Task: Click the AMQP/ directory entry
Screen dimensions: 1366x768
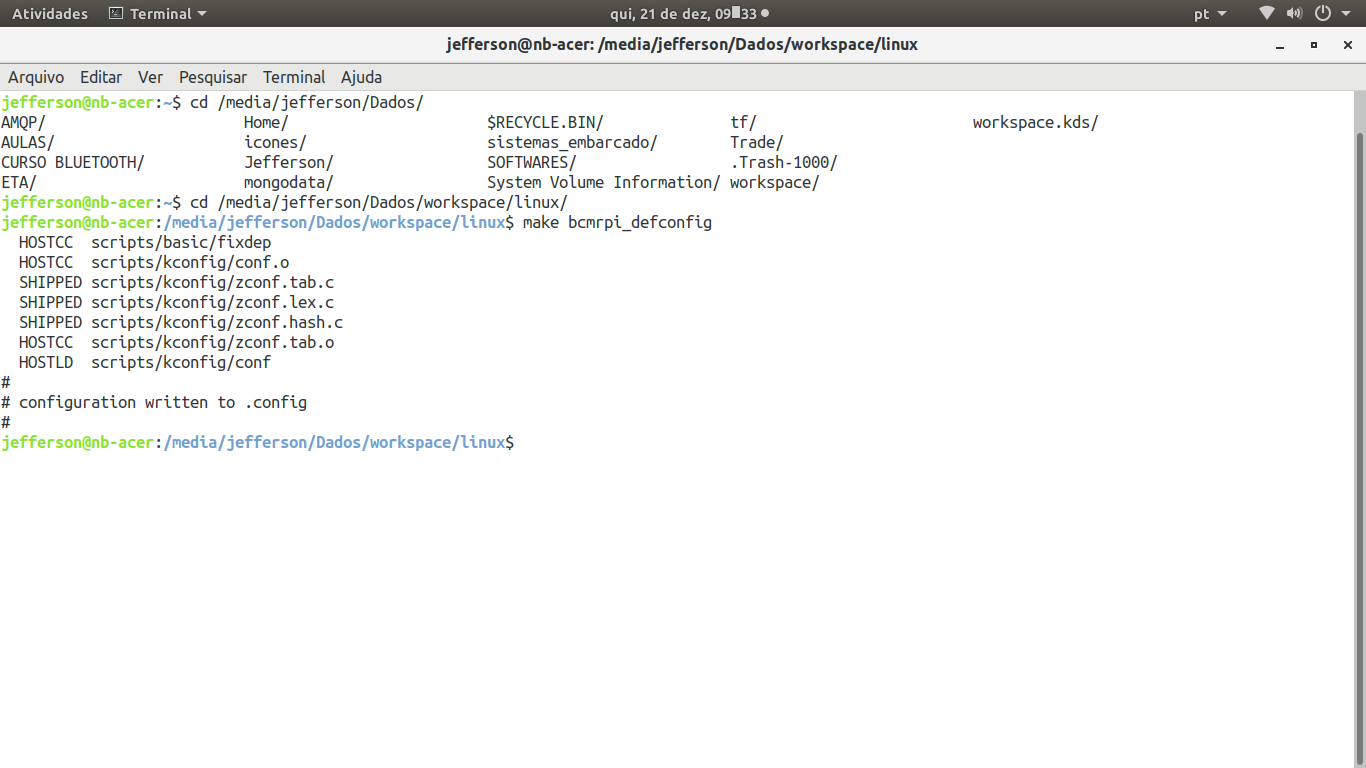Action: point(23,122)
